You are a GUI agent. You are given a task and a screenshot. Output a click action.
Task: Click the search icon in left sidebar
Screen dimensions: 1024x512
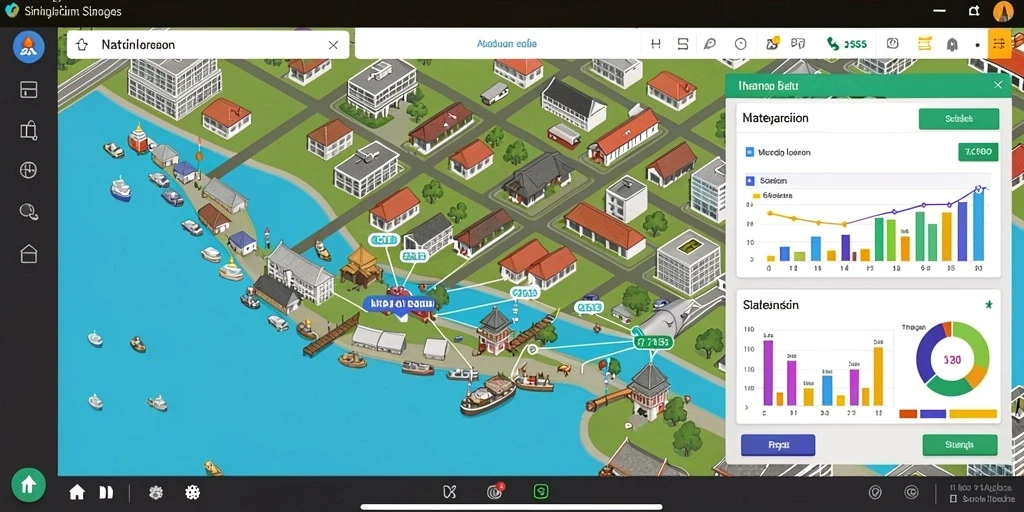click(28, 211)
